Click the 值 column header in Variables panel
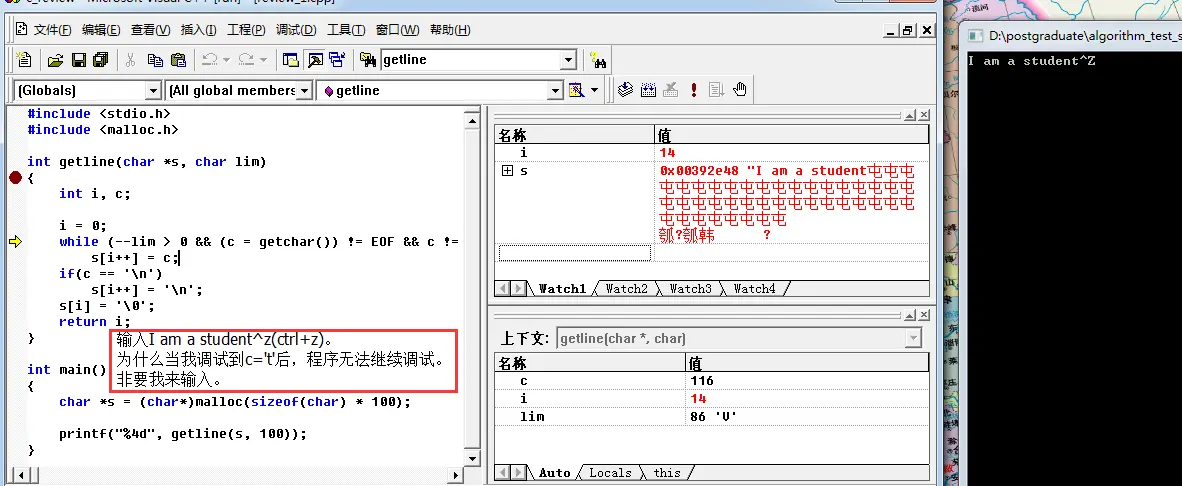The height and width of the screenshot is (486, 1182). tap(807, 363)
